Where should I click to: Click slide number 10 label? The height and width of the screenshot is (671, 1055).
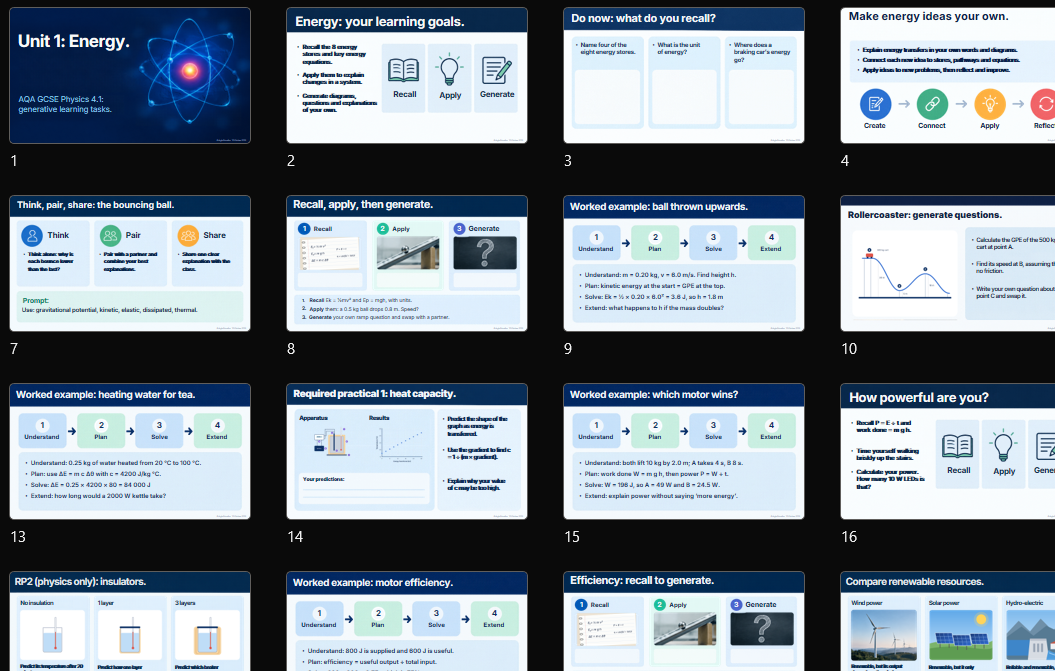pyautogui.click(x=849, y=349)
